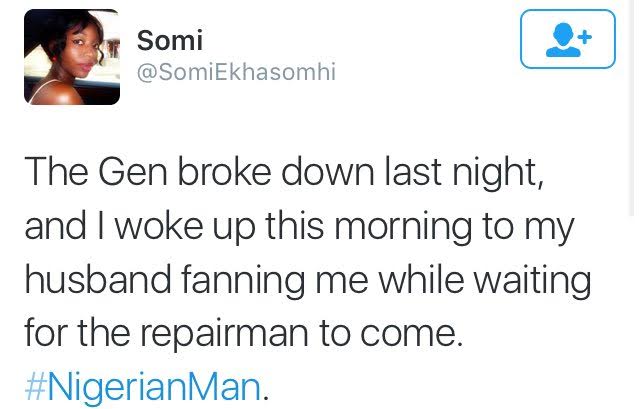
Task: Click the follow user button
Action: (x=568, y=39)
